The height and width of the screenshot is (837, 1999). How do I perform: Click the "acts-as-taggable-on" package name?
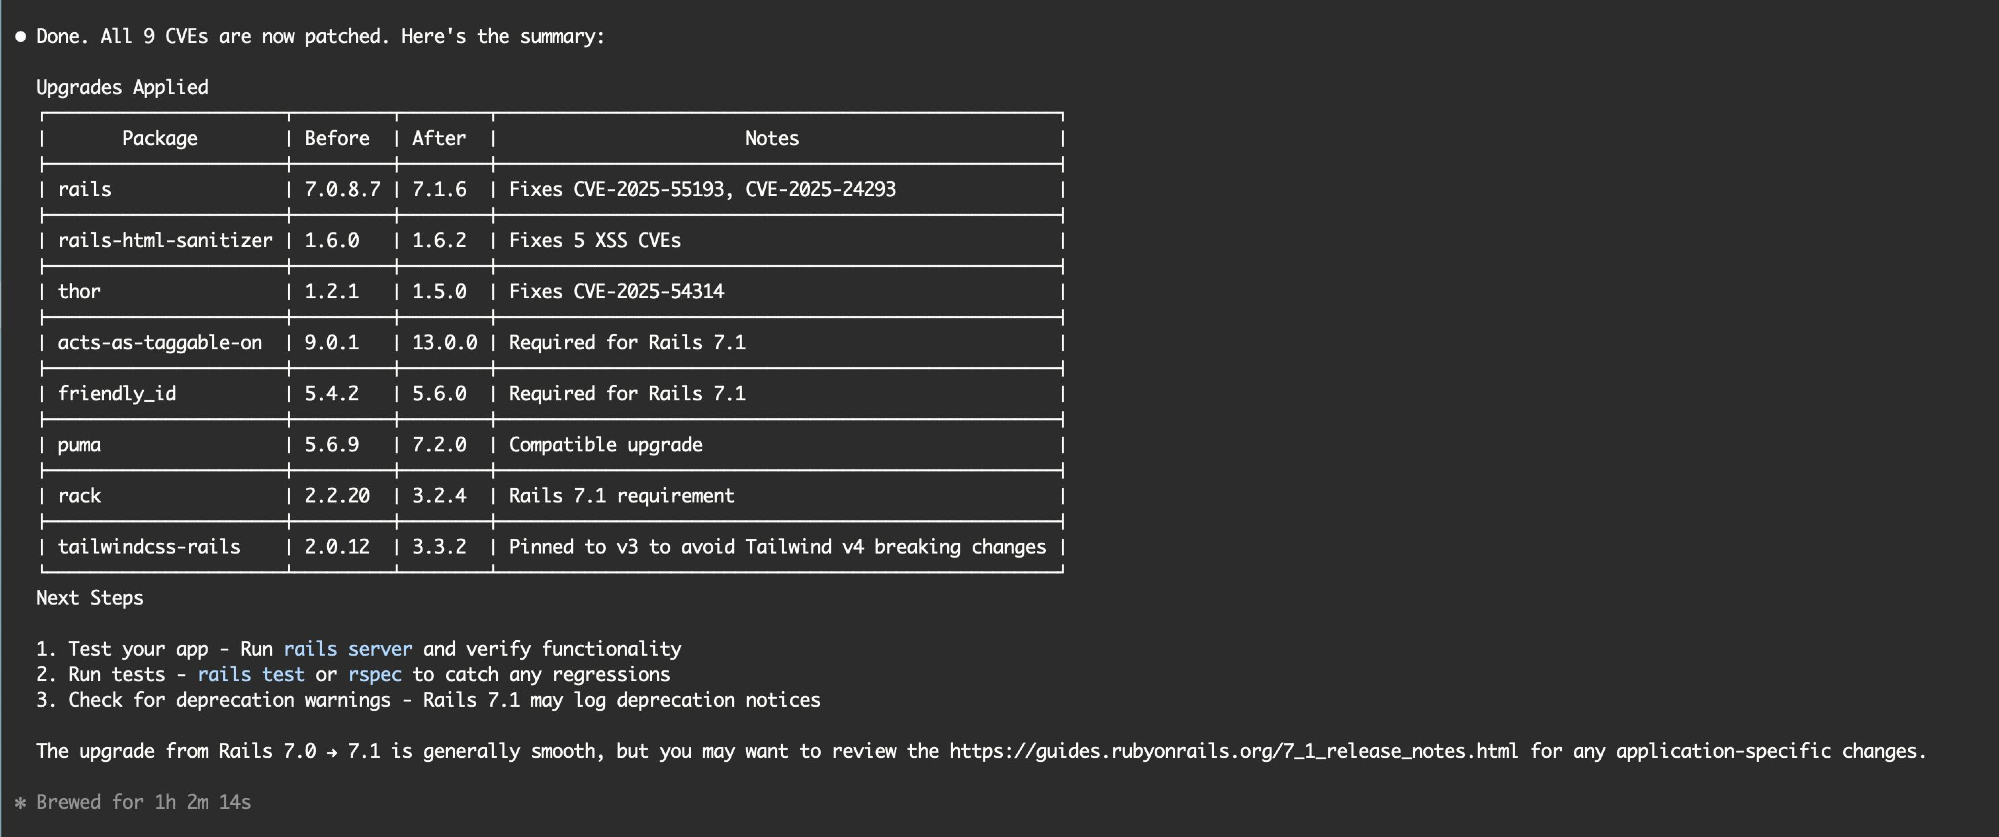click(160, 343)
